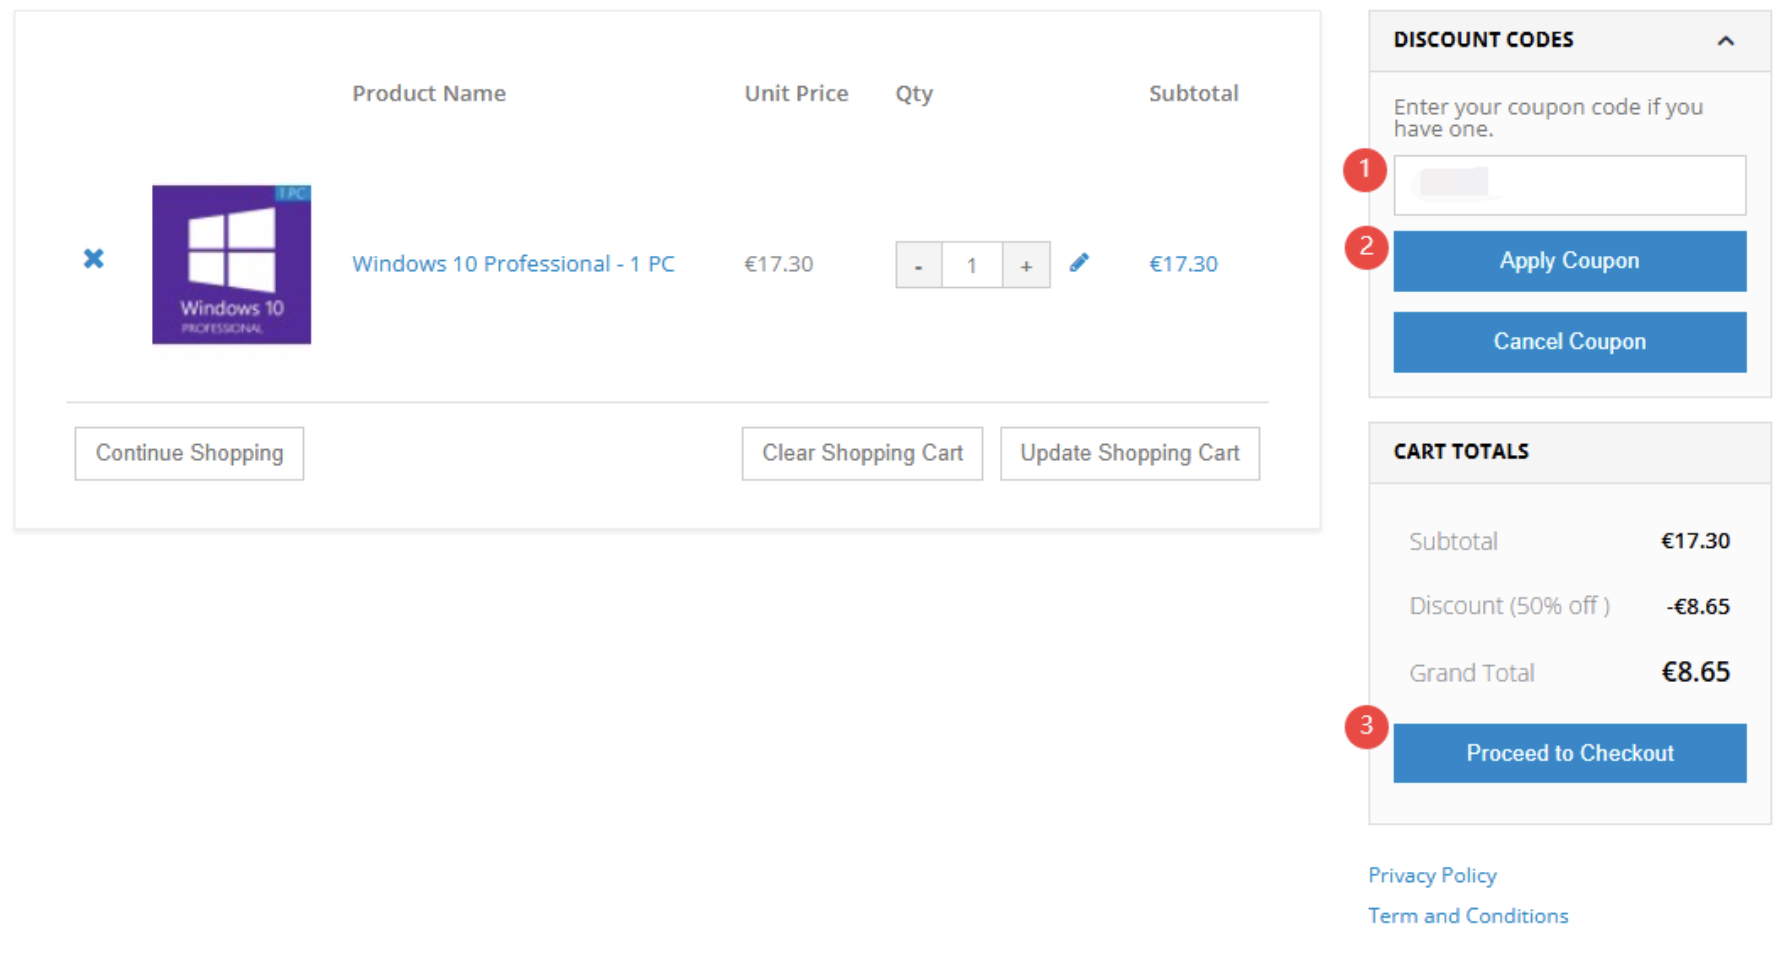Click the Windows 10 Professional product thumbnail
Image resolution: width=1790 pixels, height=968 pixels.
[231, 265]
